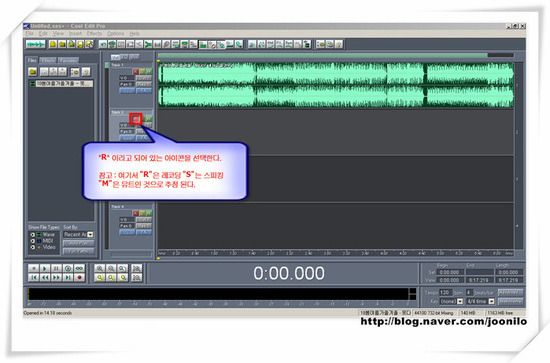
Task: Mute Track 4 with the M button
Action: click(149, 213)
